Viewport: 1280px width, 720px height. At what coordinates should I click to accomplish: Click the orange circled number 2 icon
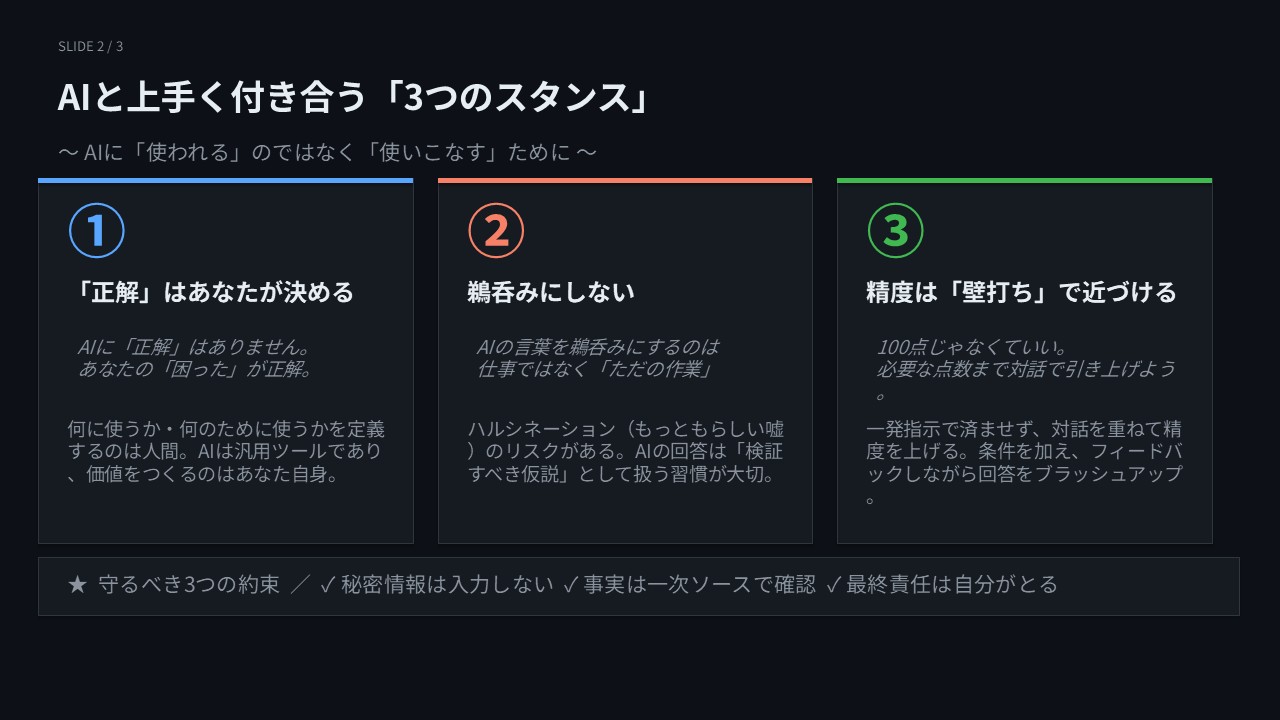496,230
